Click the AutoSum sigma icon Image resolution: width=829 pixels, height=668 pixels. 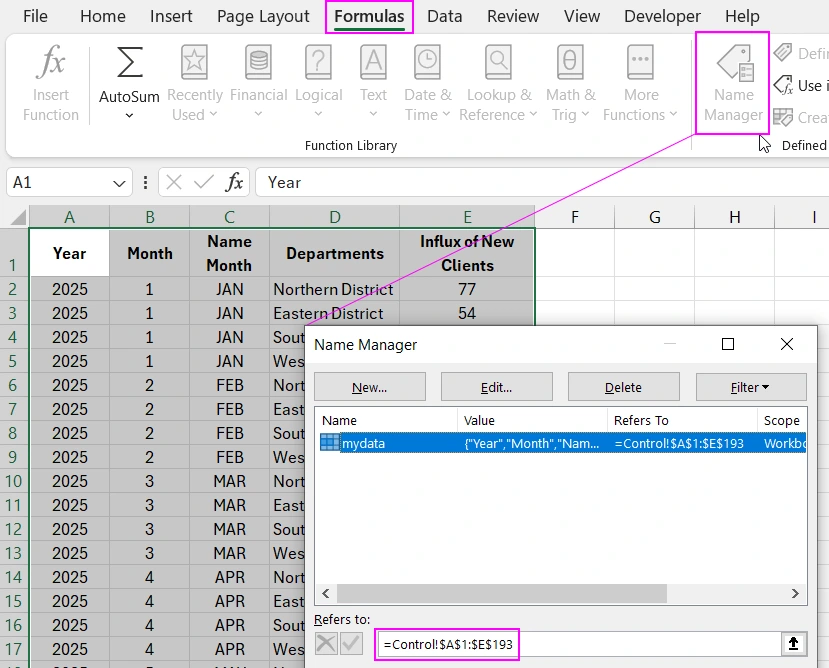coord(129,63)
